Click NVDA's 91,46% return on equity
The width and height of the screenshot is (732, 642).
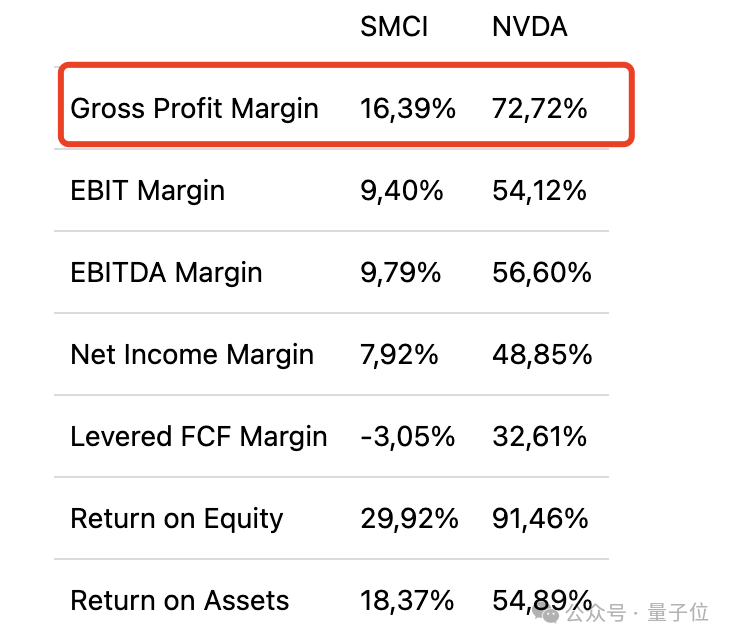[540, 519]
